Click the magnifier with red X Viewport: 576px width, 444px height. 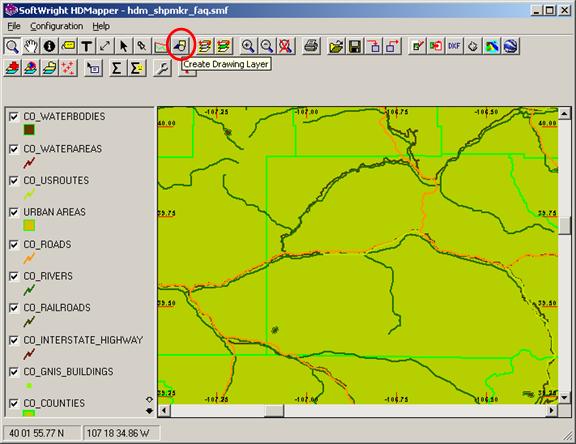[x=285, y=46]
